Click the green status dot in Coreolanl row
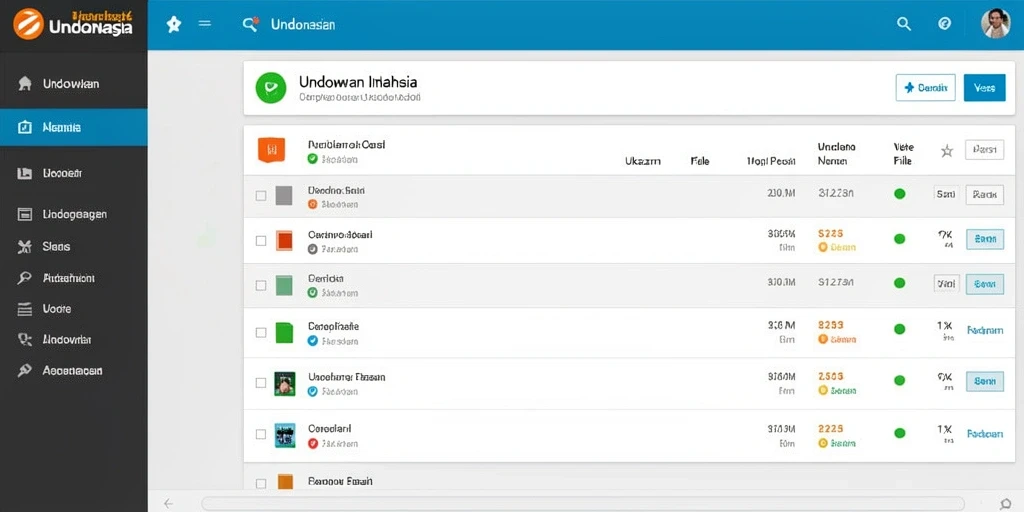Image resolution: width=1024 pixels, height=512 pixels. point(899,432)
